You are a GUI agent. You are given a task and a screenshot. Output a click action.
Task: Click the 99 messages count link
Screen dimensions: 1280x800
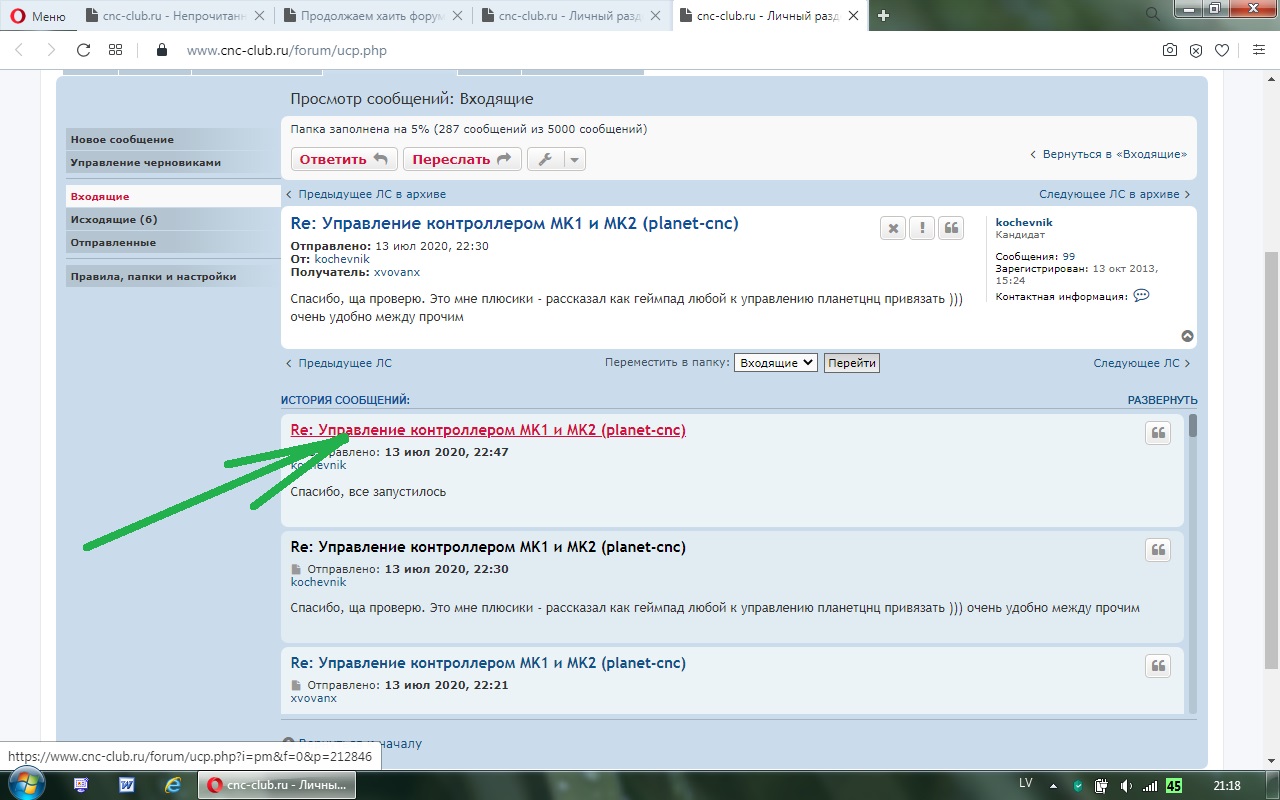coord(1068,257)
